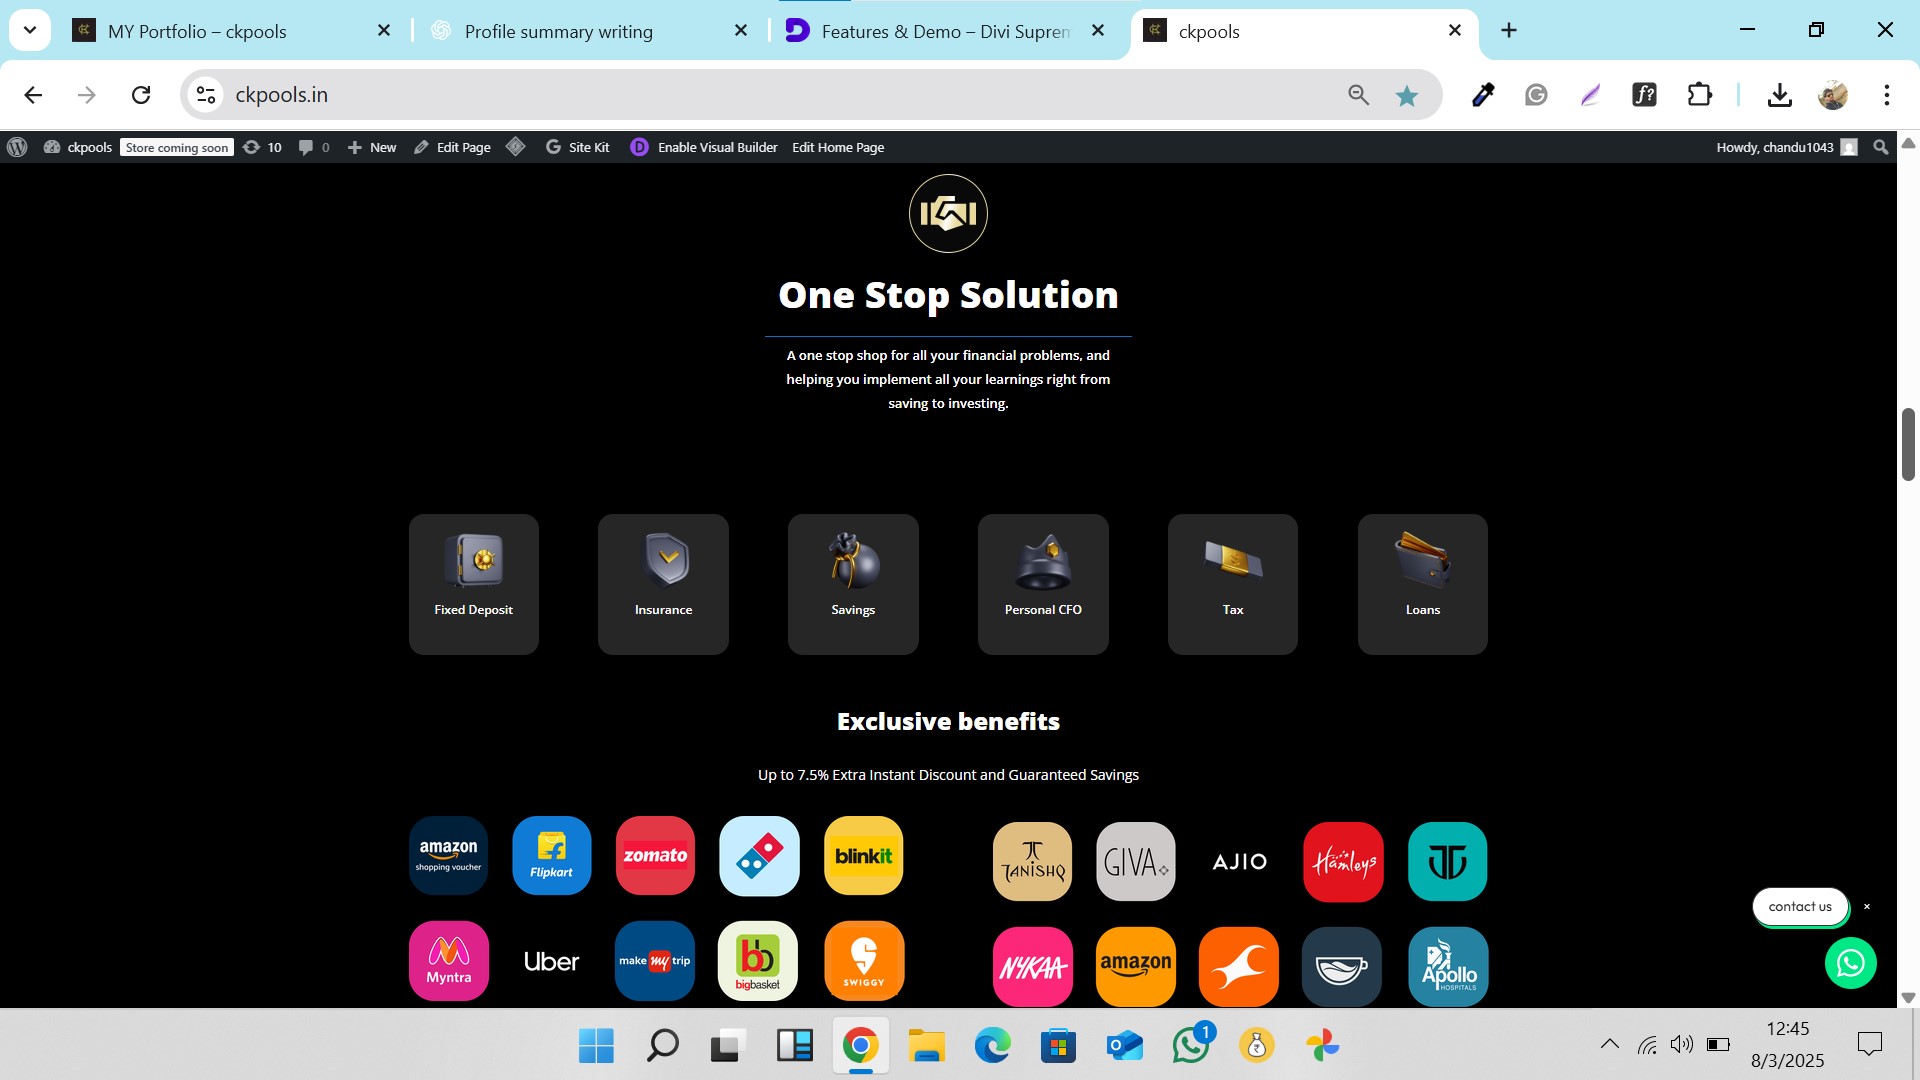Open the Tanishq brand logo tile
Screen dimensions: 1920x1080
[1032, 862]
